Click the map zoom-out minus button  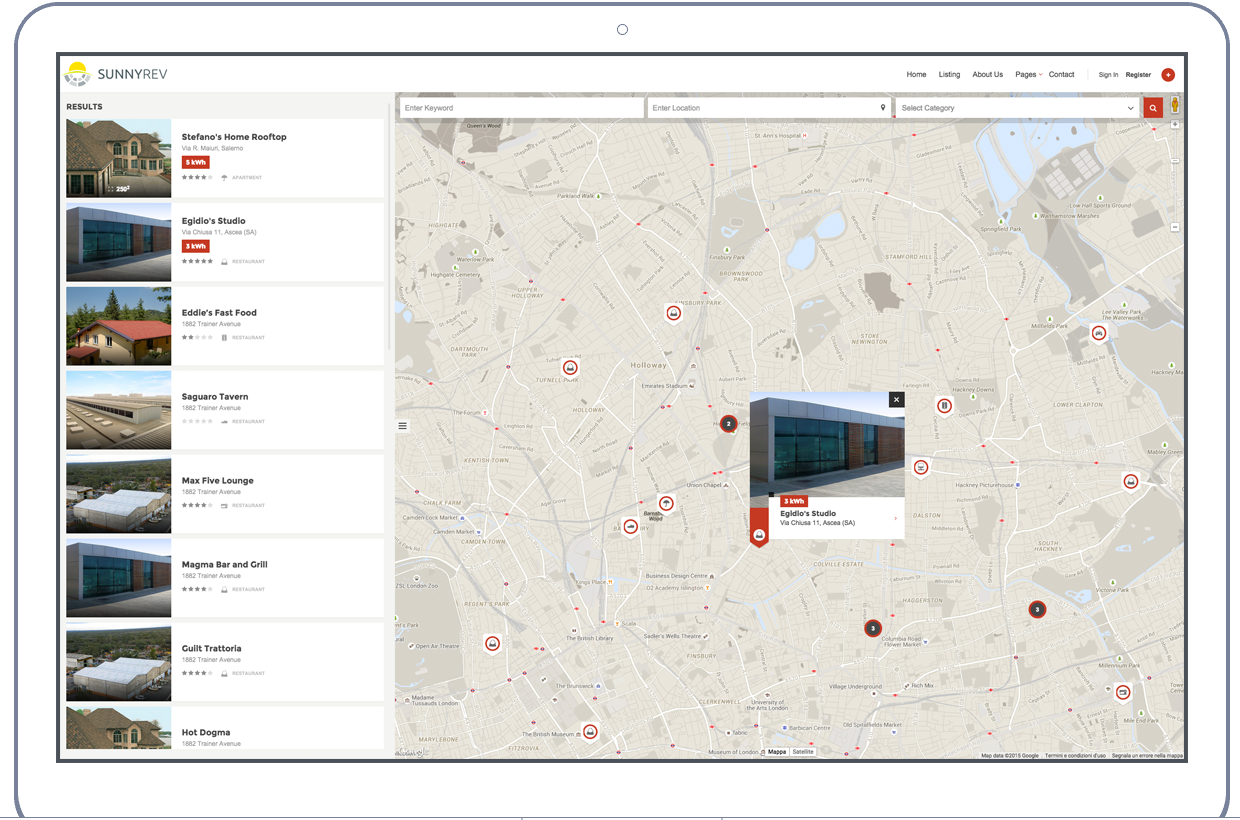click(x=1175, y=227)
